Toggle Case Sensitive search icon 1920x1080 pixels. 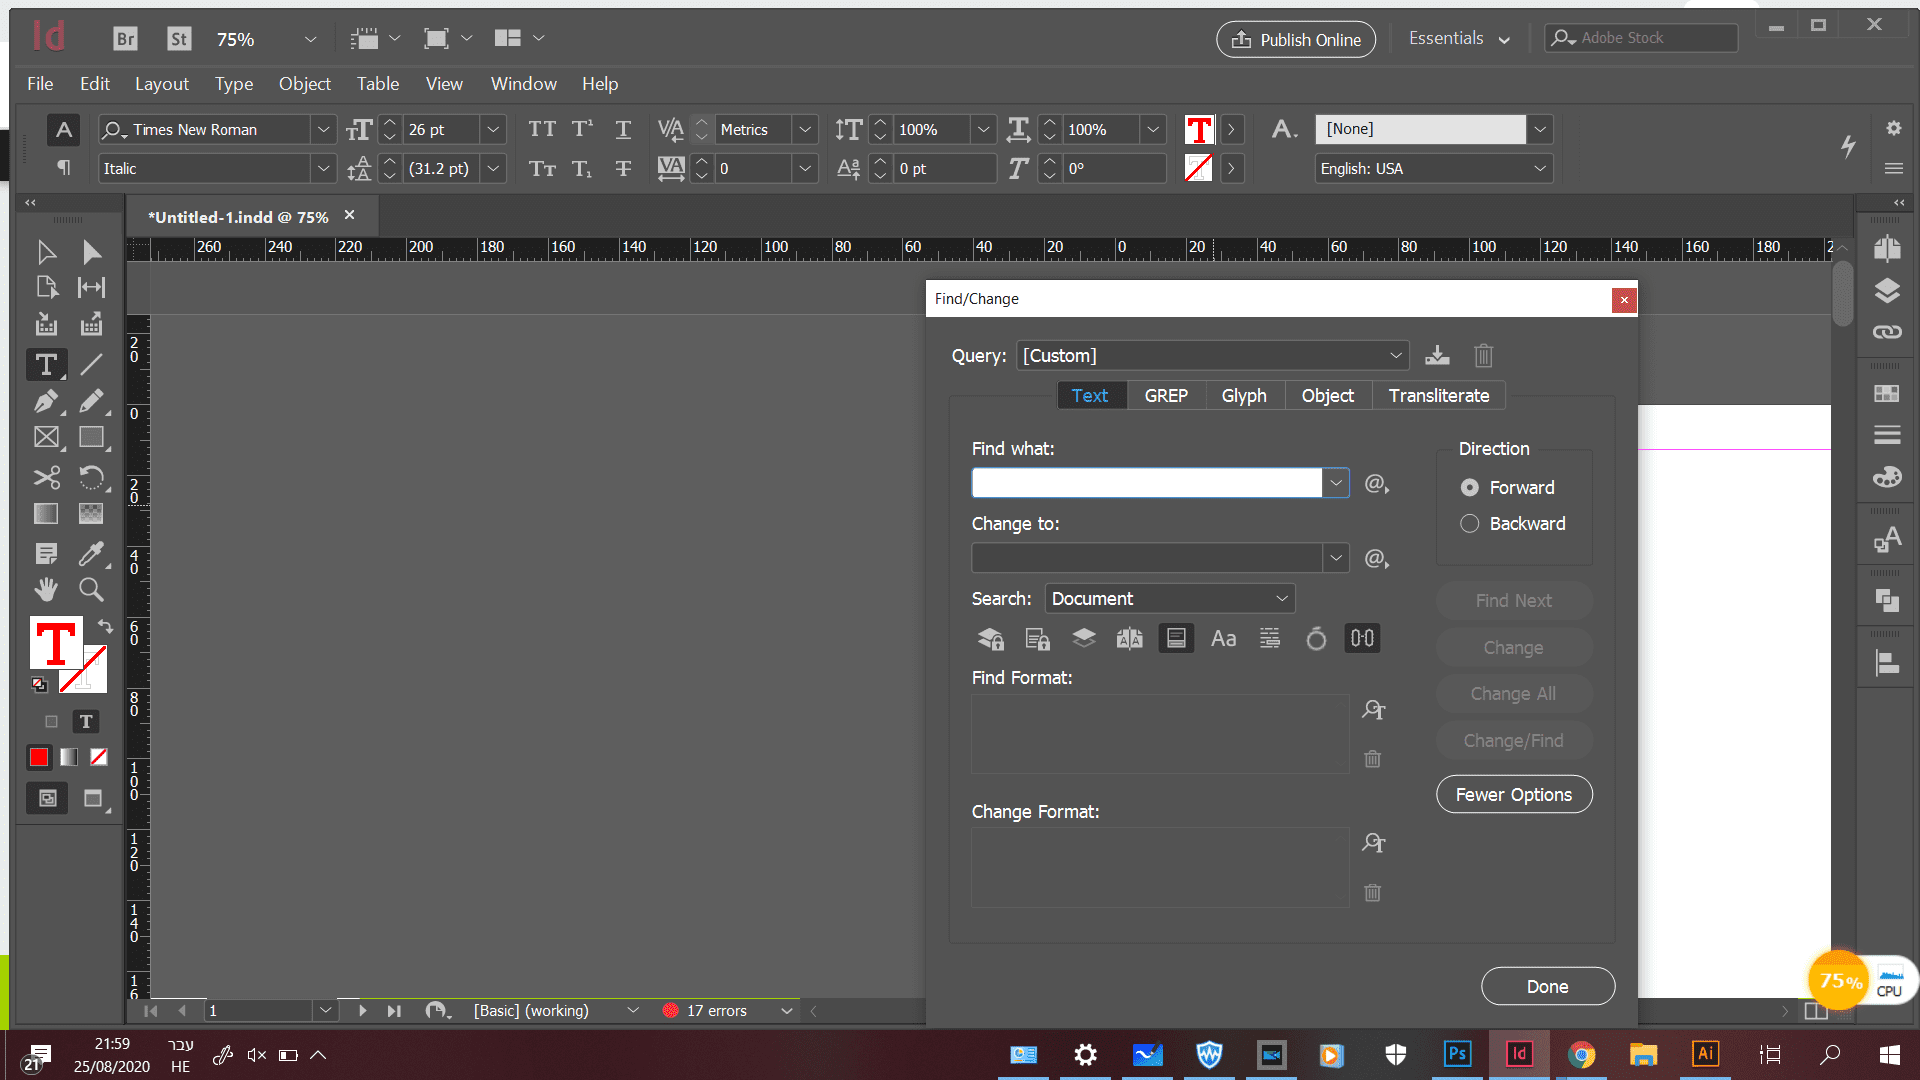point(1223,639)
